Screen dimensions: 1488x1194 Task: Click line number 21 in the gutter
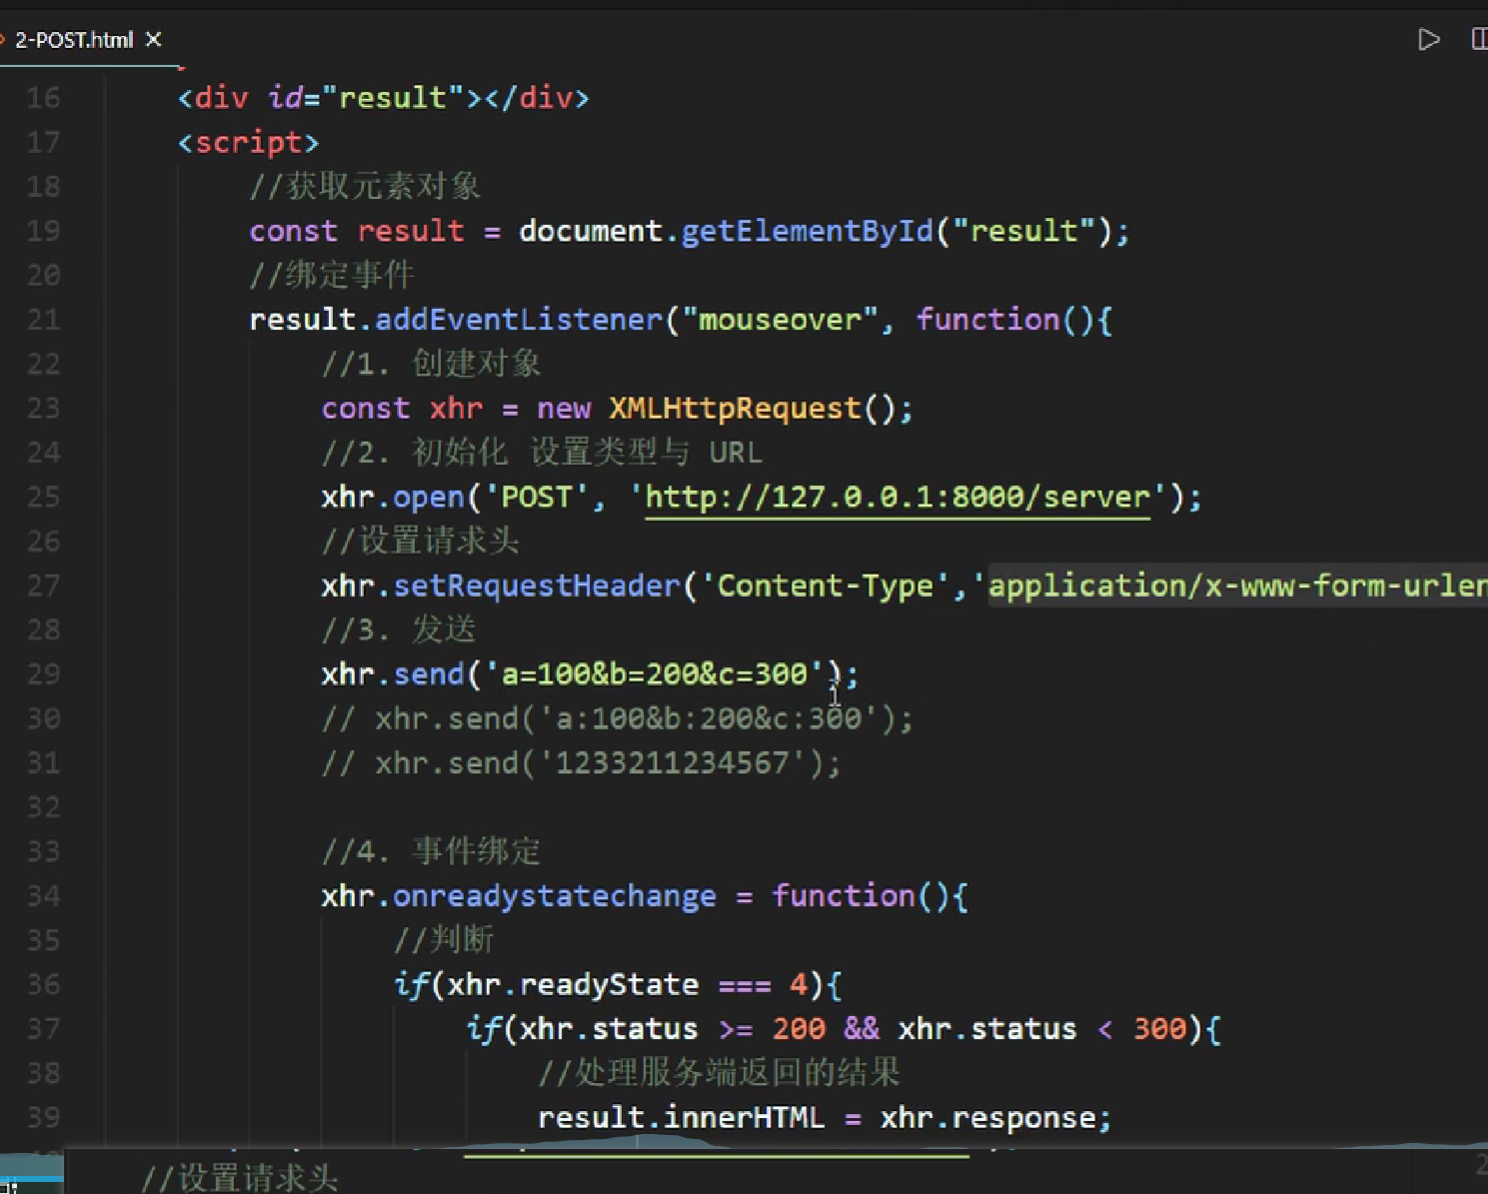pyautogui.click(x=43, y=320)
